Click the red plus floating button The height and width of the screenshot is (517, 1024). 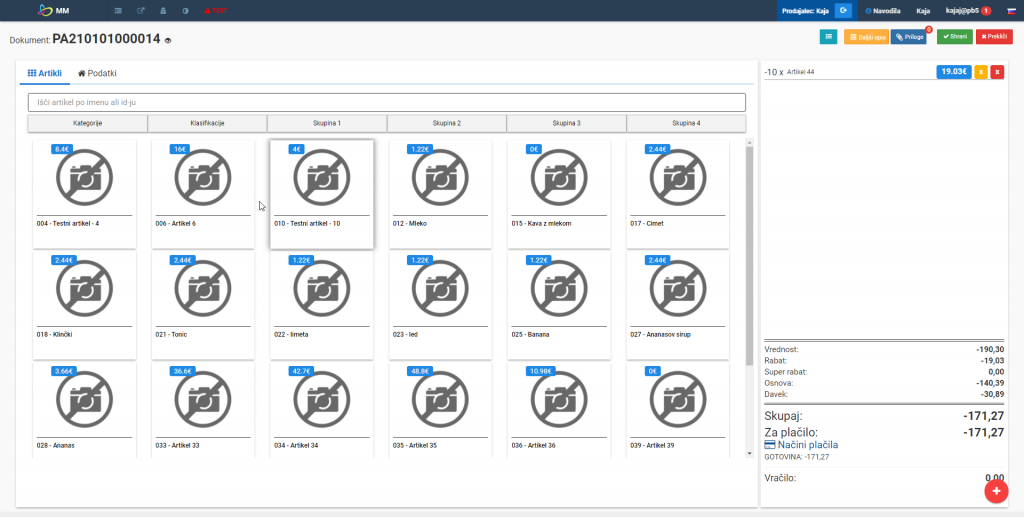pos(996,491)
